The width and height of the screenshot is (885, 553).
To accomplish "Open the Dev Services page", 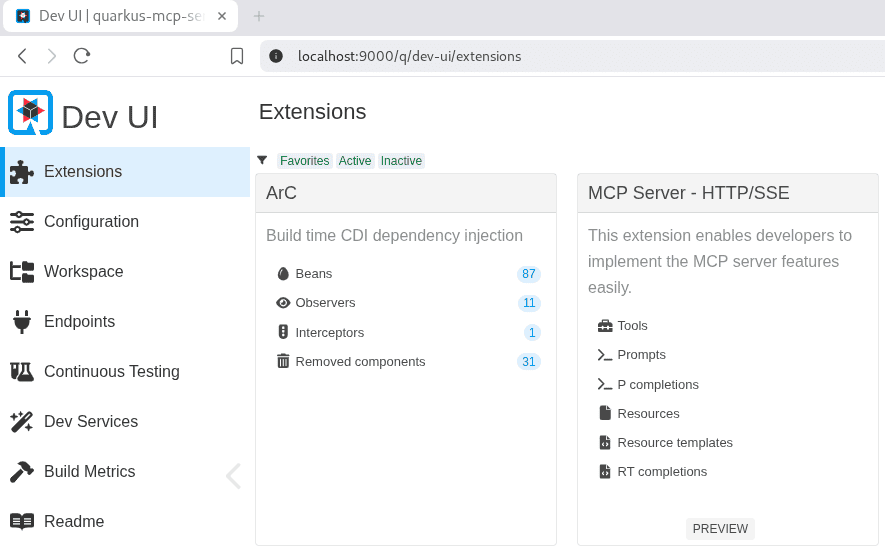I will (125, 422).
